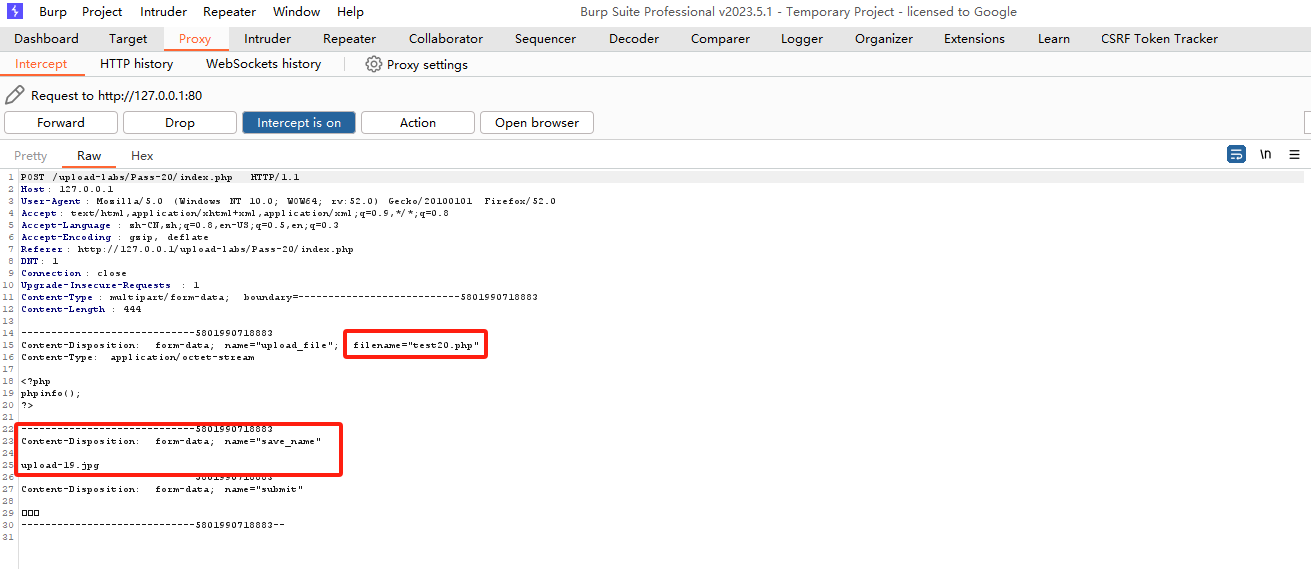Image resolution: width=1311 pixels, height=569 pixels.
Task: Click the upload-19.jpg value line
Action: pyautogui.click(x=60, y=465)
